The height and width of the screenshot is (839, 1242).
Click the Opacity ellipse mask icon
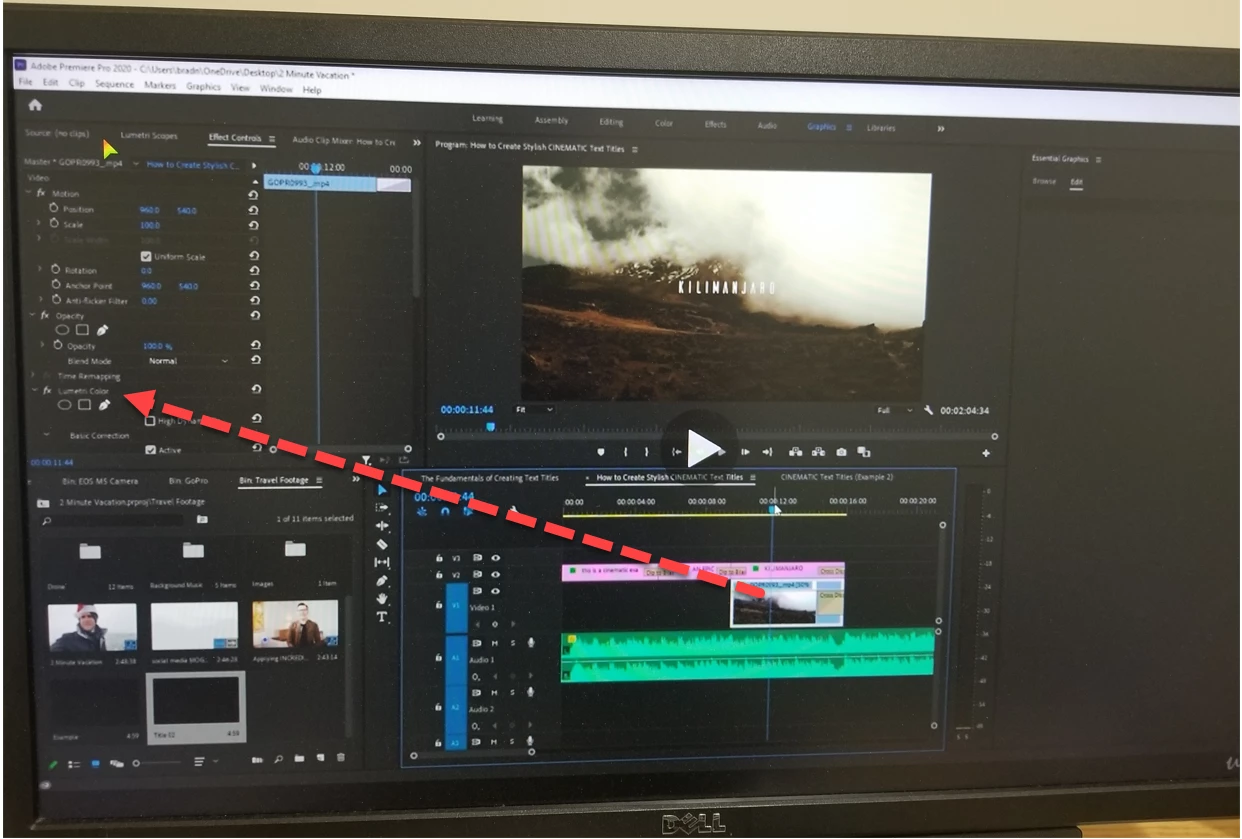click(62, 329)
